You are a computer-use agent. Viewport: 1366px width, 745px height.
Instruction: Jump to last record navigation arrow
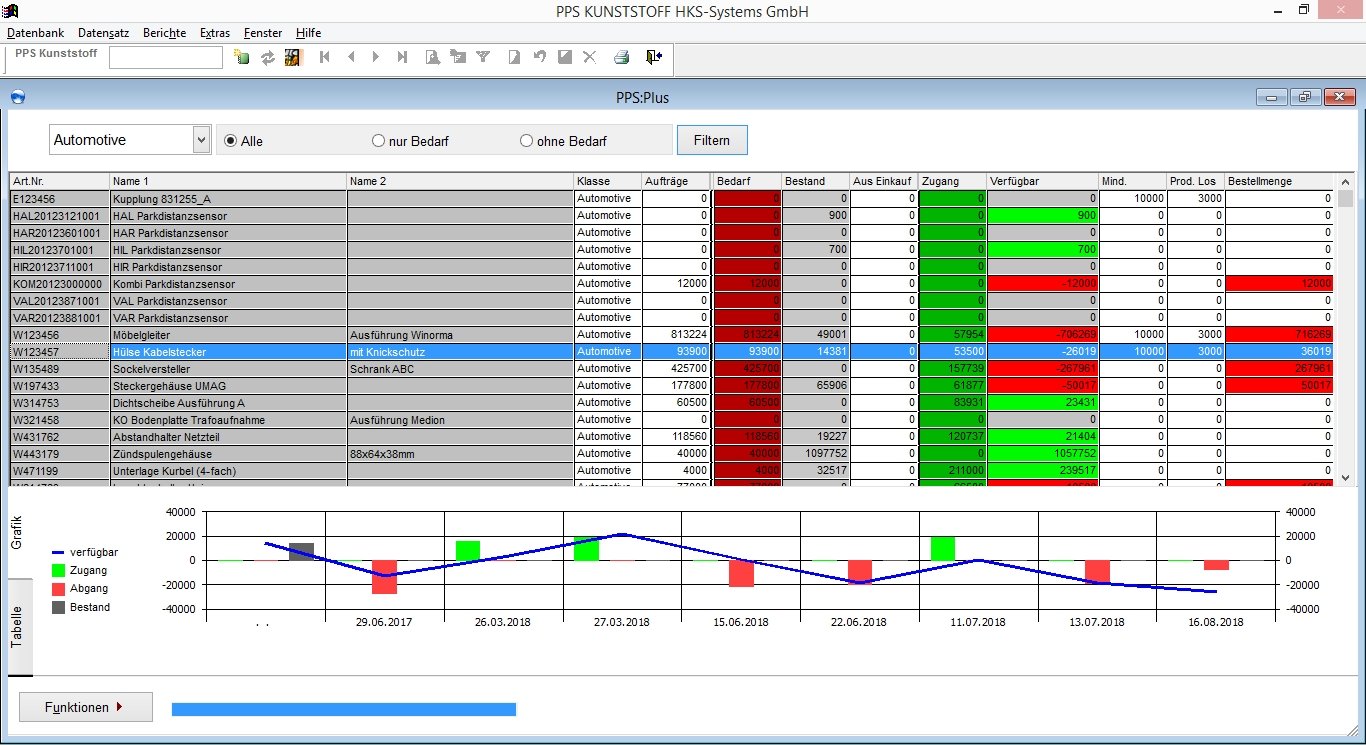tap(402, 57)
